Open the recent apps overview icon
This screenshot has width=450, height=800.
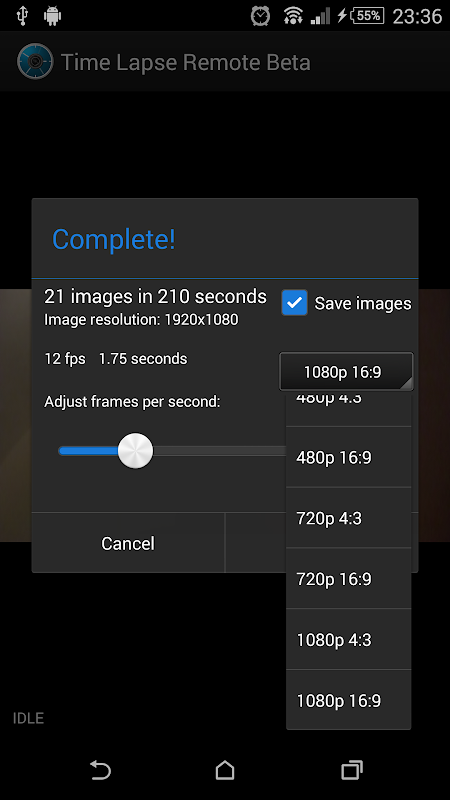(352, 770)
